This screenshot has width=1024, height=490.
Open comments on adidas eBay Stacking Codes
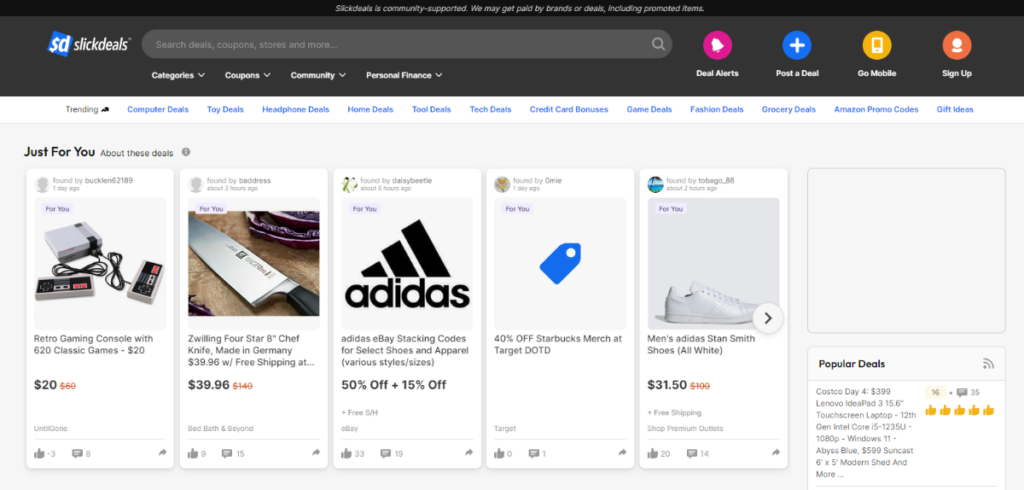(385, 453)
